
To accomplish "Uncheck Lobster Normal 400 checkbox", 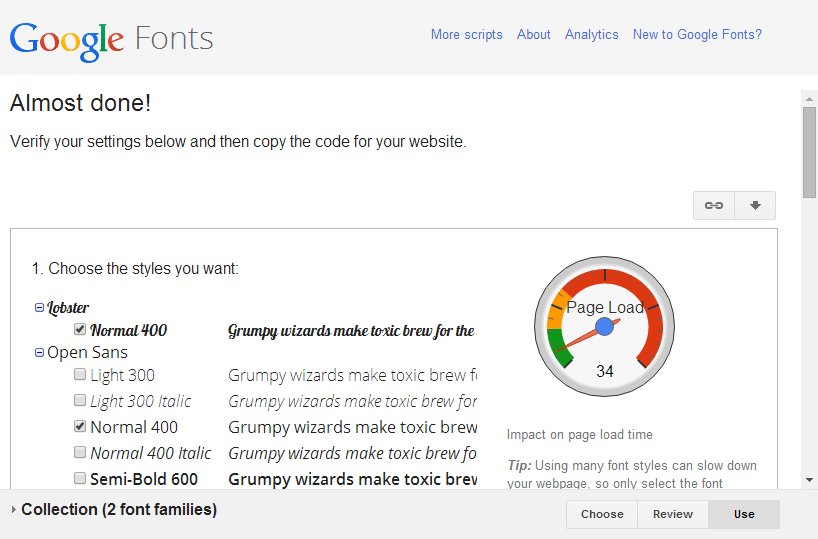I will [80, 329].
